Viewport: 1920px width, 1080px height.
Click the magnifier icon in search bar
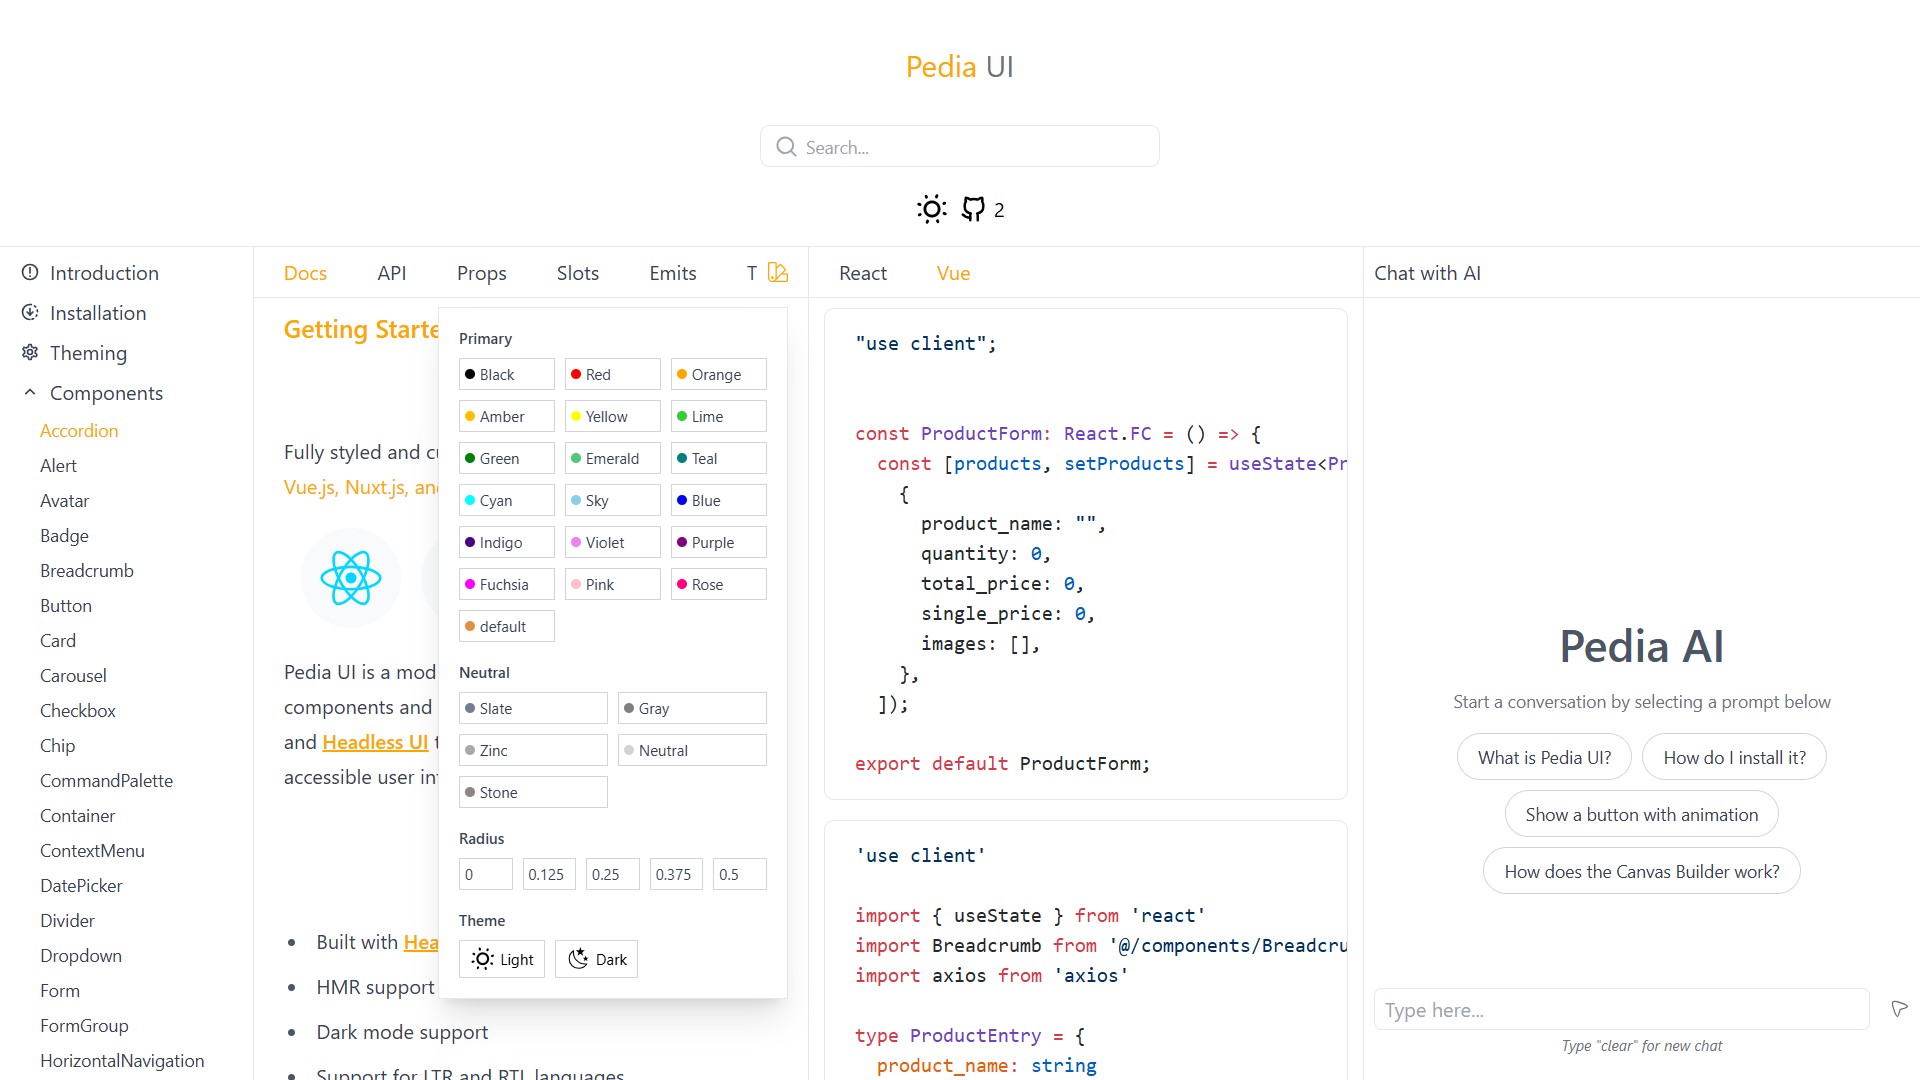(x=787, y=147)
